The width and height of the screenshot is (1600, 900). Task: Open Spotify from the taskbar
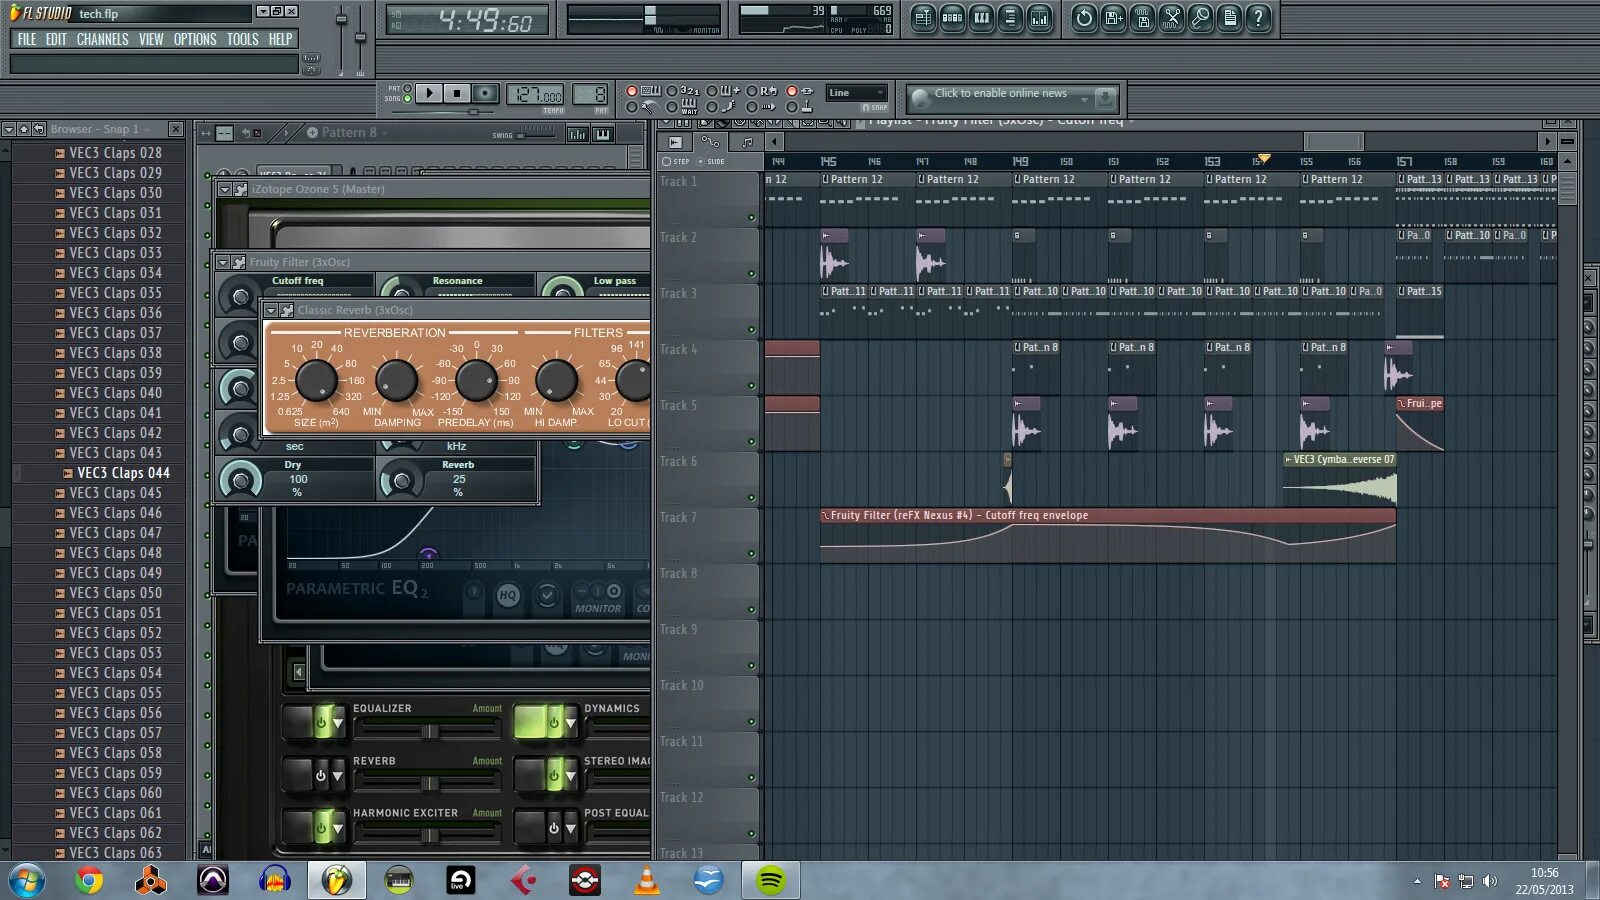click(x=770, y=880)
